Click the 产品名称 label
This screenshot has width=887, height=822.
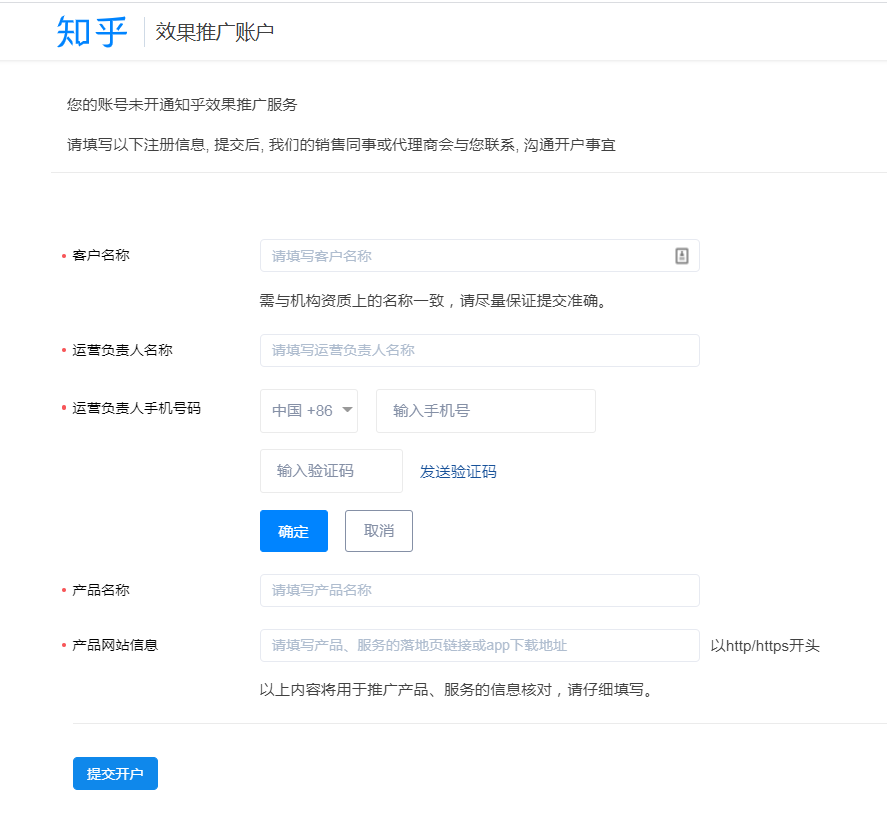(x=101, y=590)
